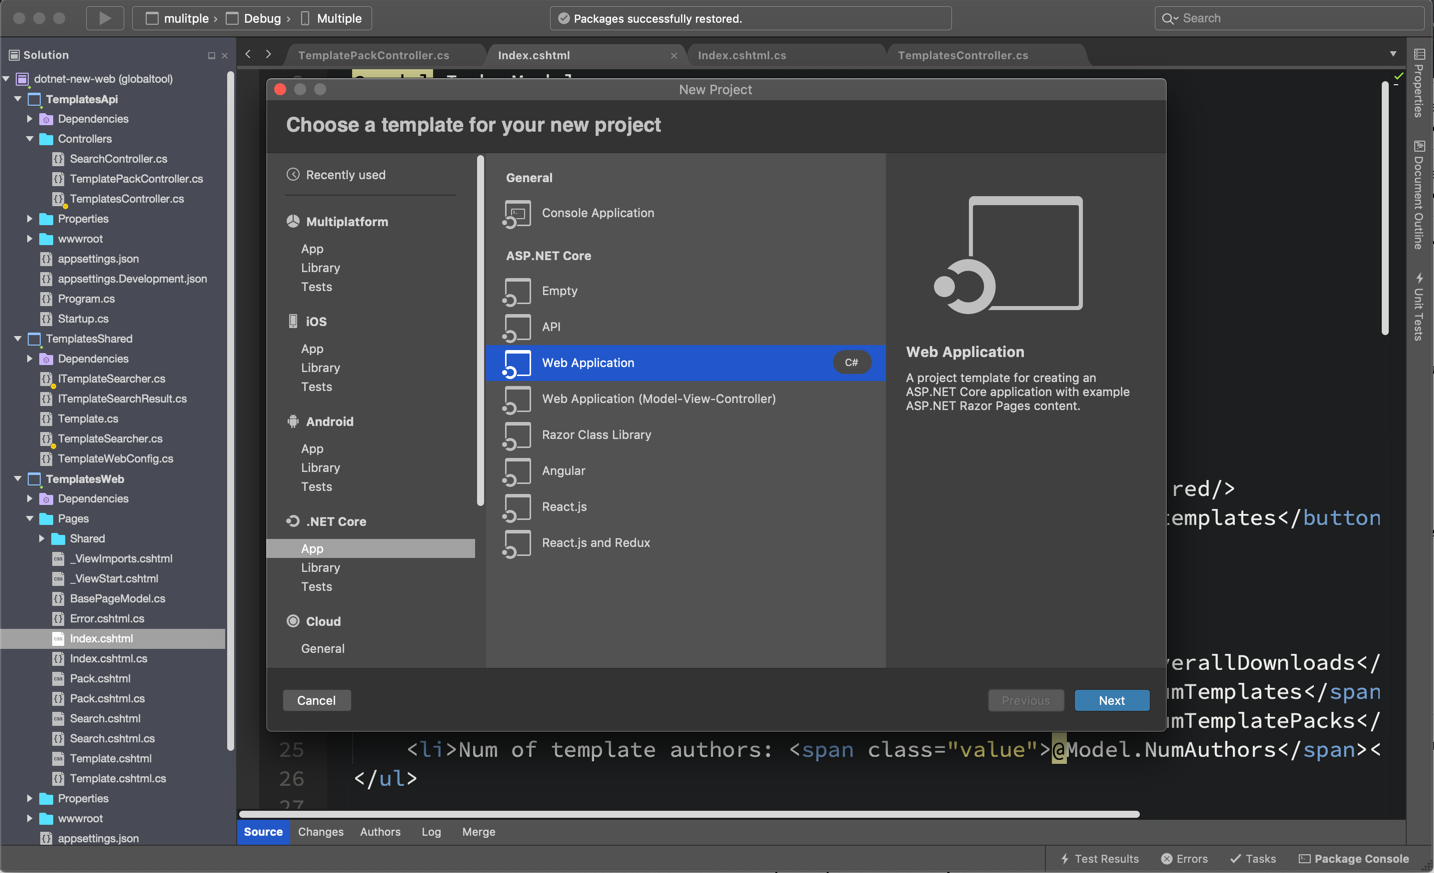The height and width of the screenshot is (873, 1434).
Task: Click the iOS category icon
Action: (x=293, y=321)
